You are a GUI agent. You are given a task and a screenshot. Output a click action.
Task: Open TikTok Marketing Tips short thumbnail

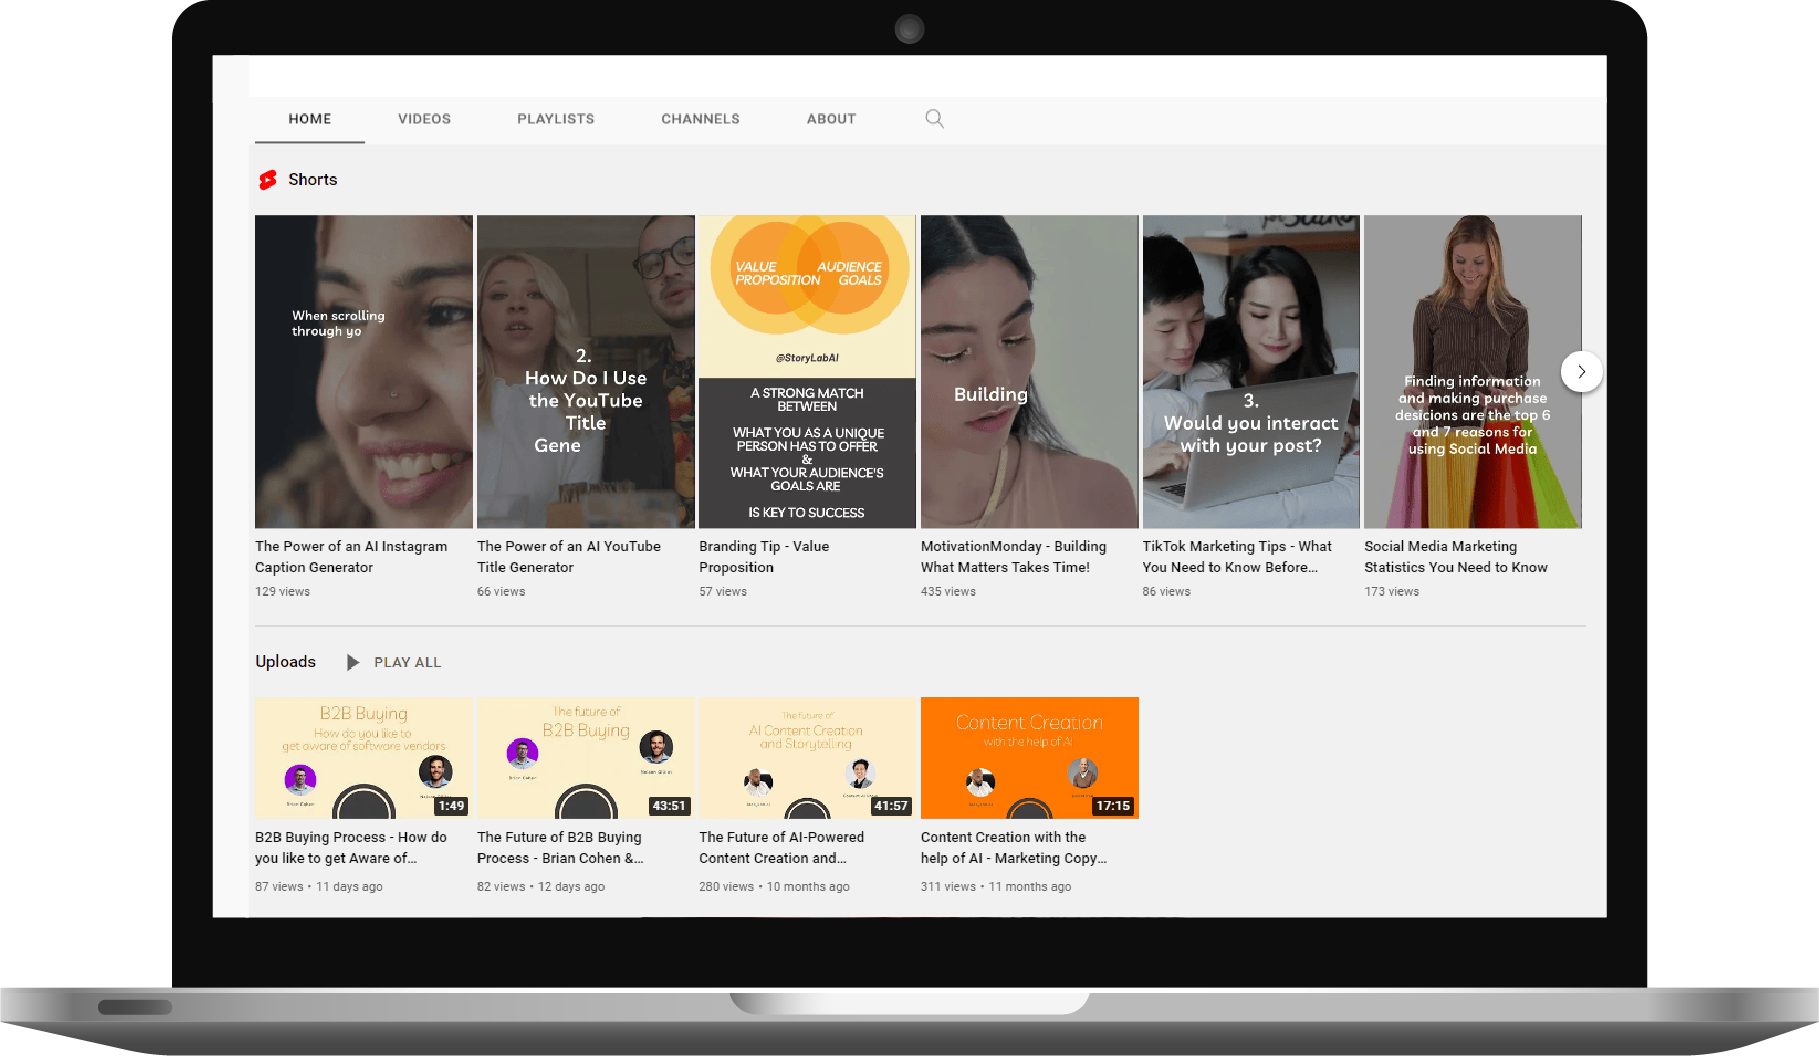pyautogui.click(x=1251, y=371)
